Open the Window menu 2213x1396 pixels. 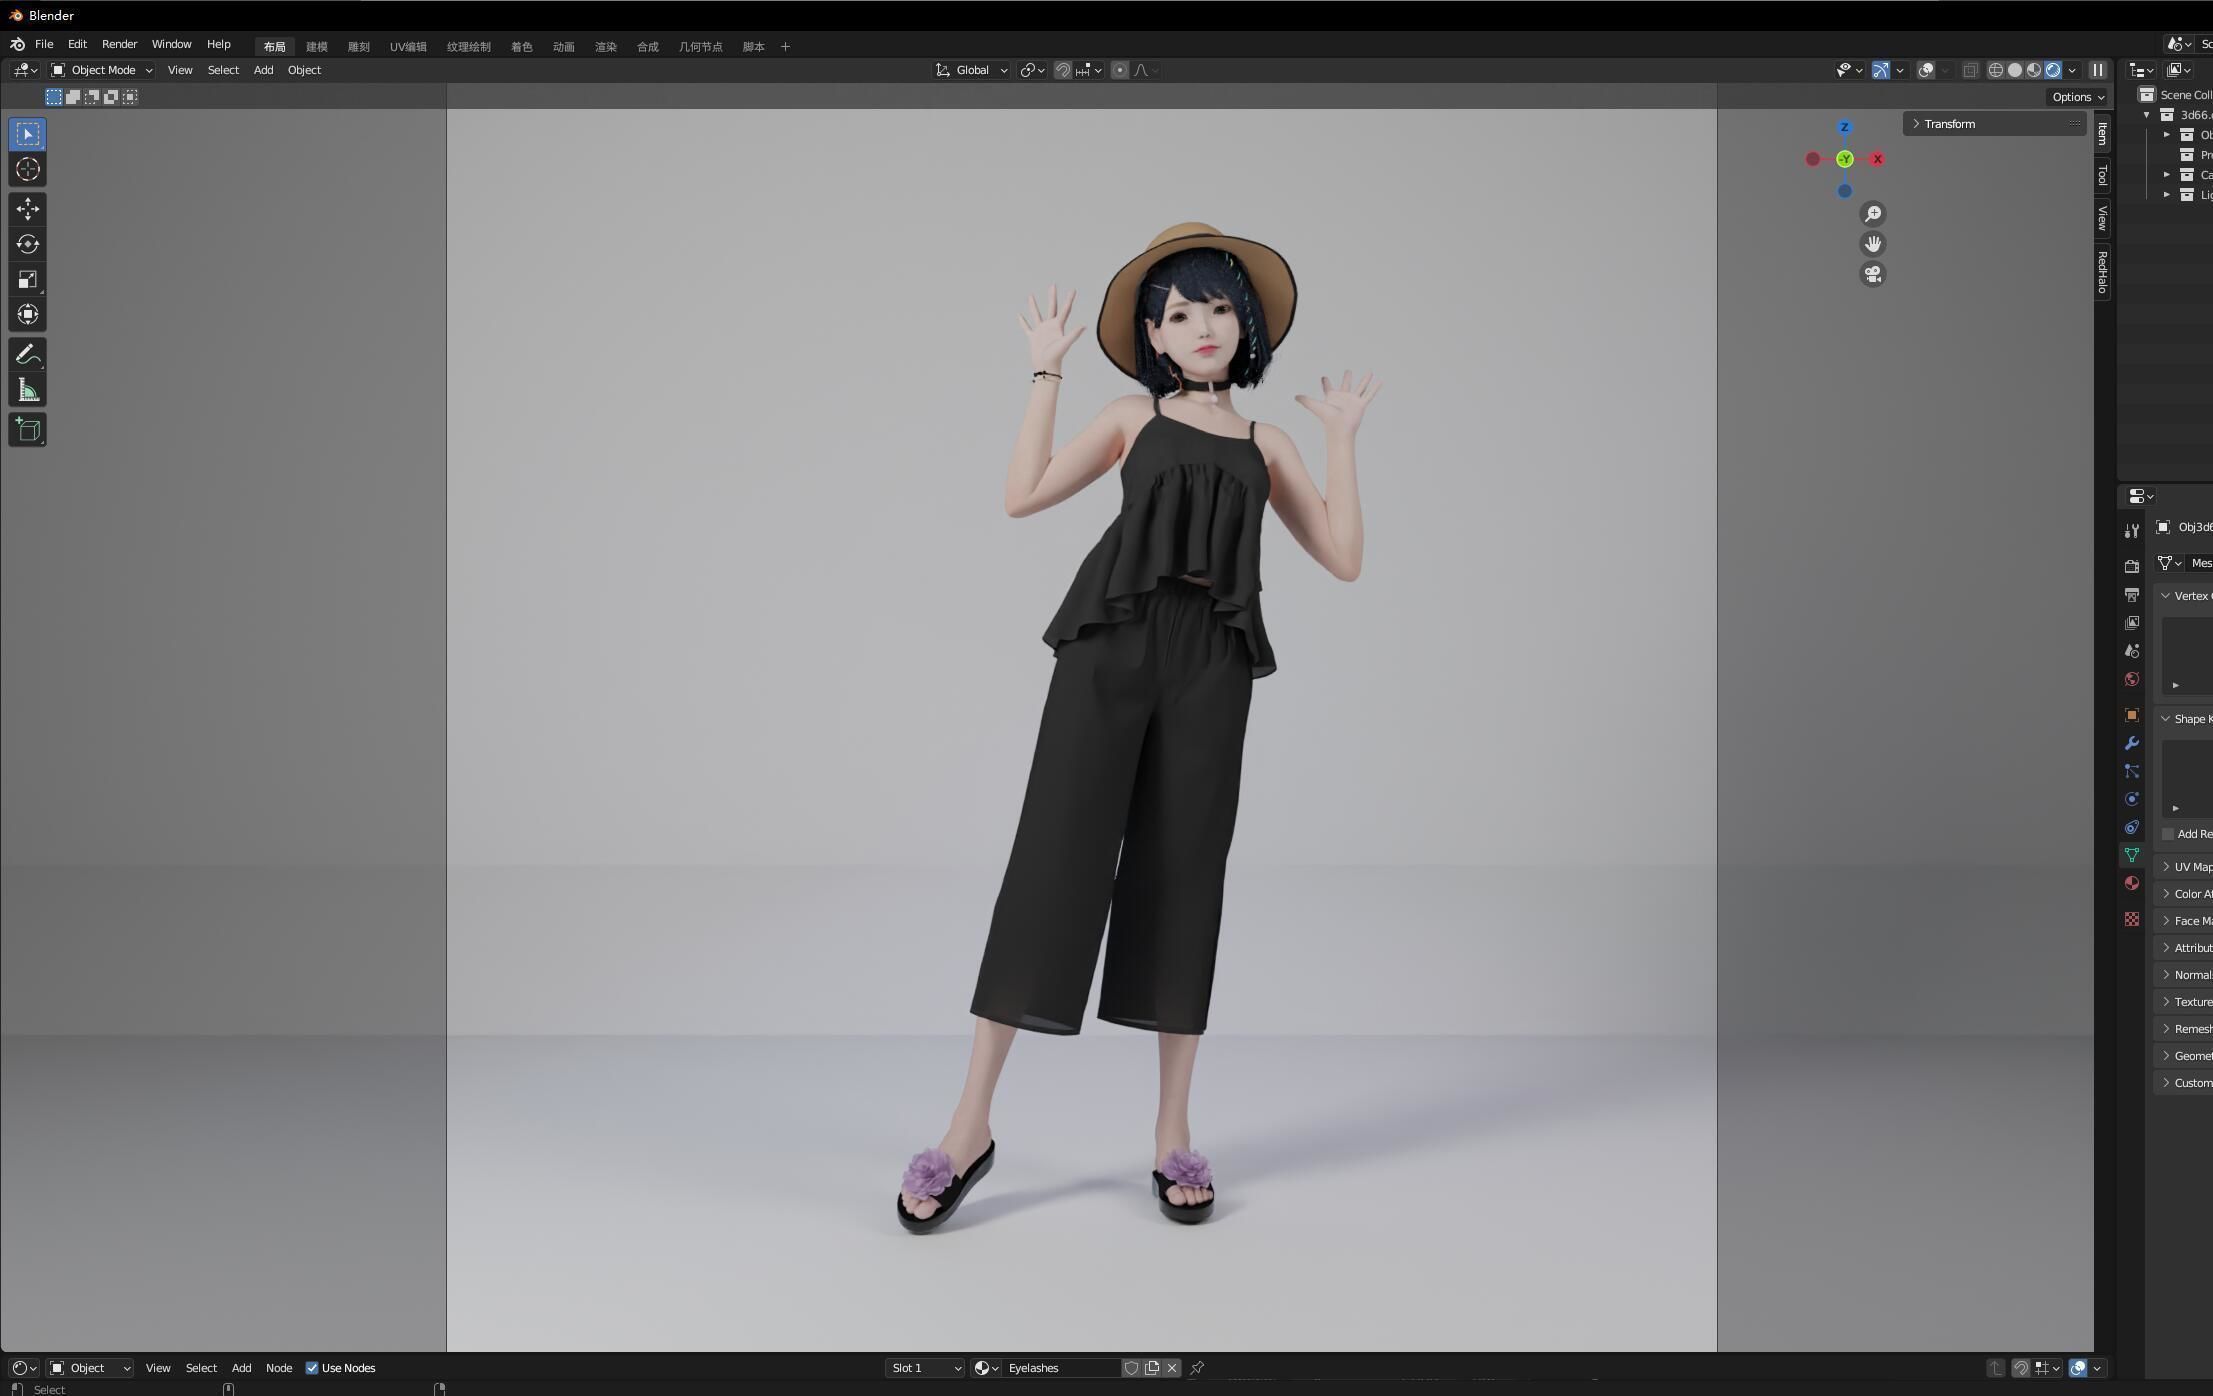click(171, 44)
